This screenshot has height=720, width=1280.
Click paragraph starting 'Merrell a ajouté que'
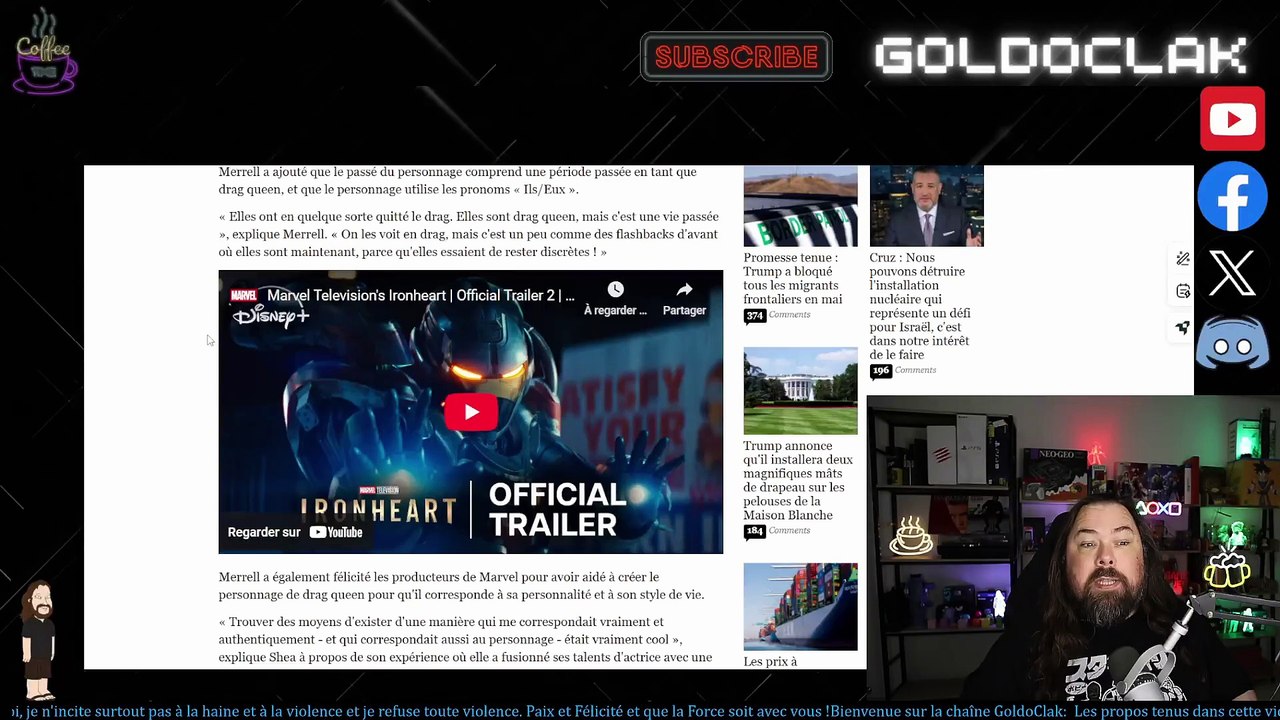(x=458, y=180)
